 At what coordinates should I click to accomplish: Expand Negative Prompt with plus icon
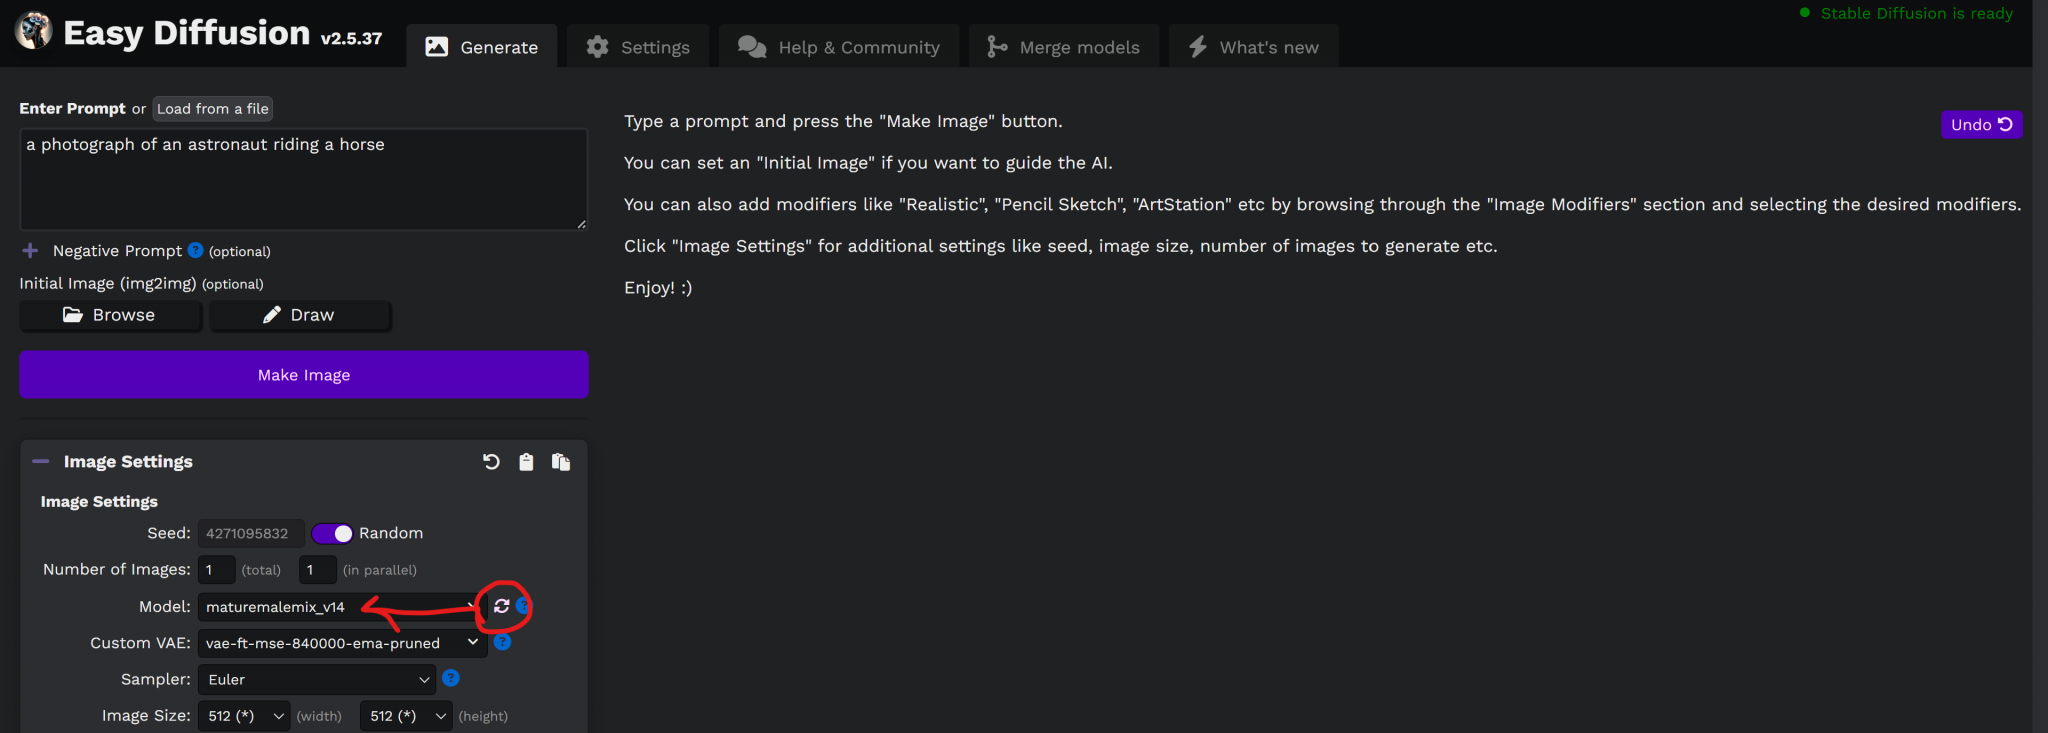30,250
